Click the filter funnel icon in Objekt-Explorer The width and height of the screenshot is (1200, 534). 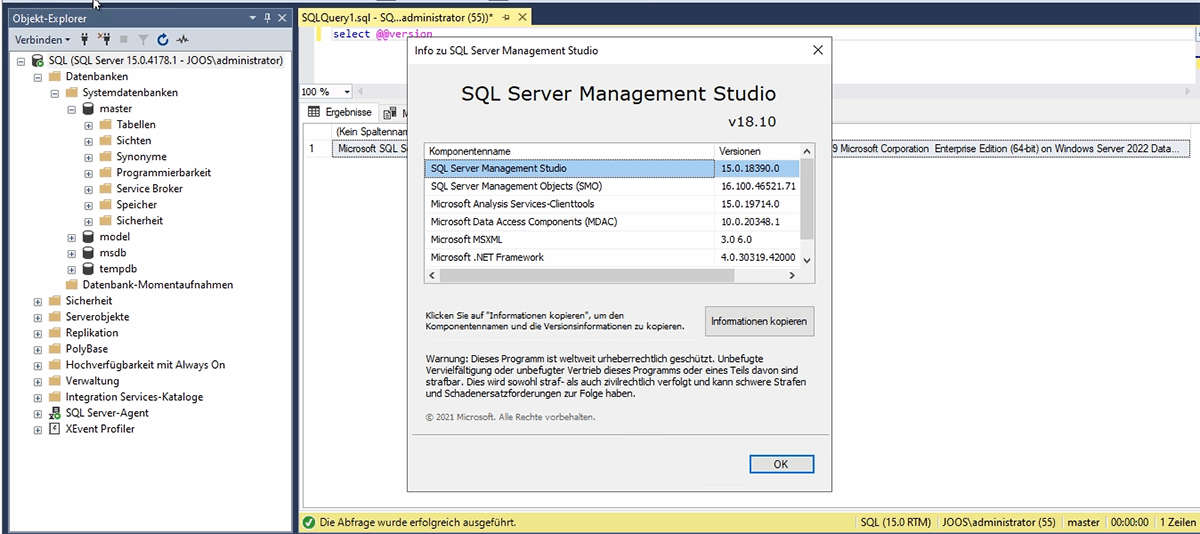pyautogui.click(x=143, y=40)
